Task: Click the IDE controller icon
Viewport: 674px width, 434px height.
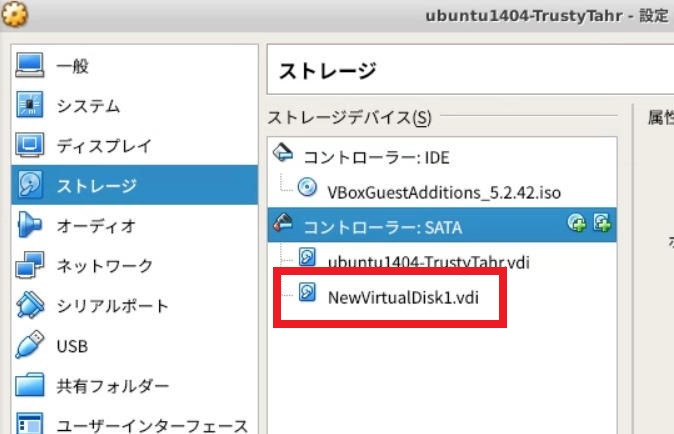Action: [283, 153]
